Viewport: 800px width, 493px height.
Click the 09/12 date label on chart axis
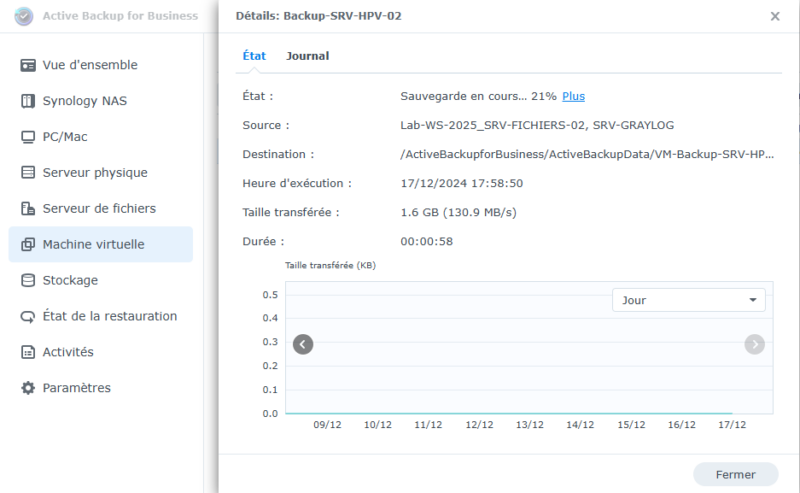coord(327,425)
